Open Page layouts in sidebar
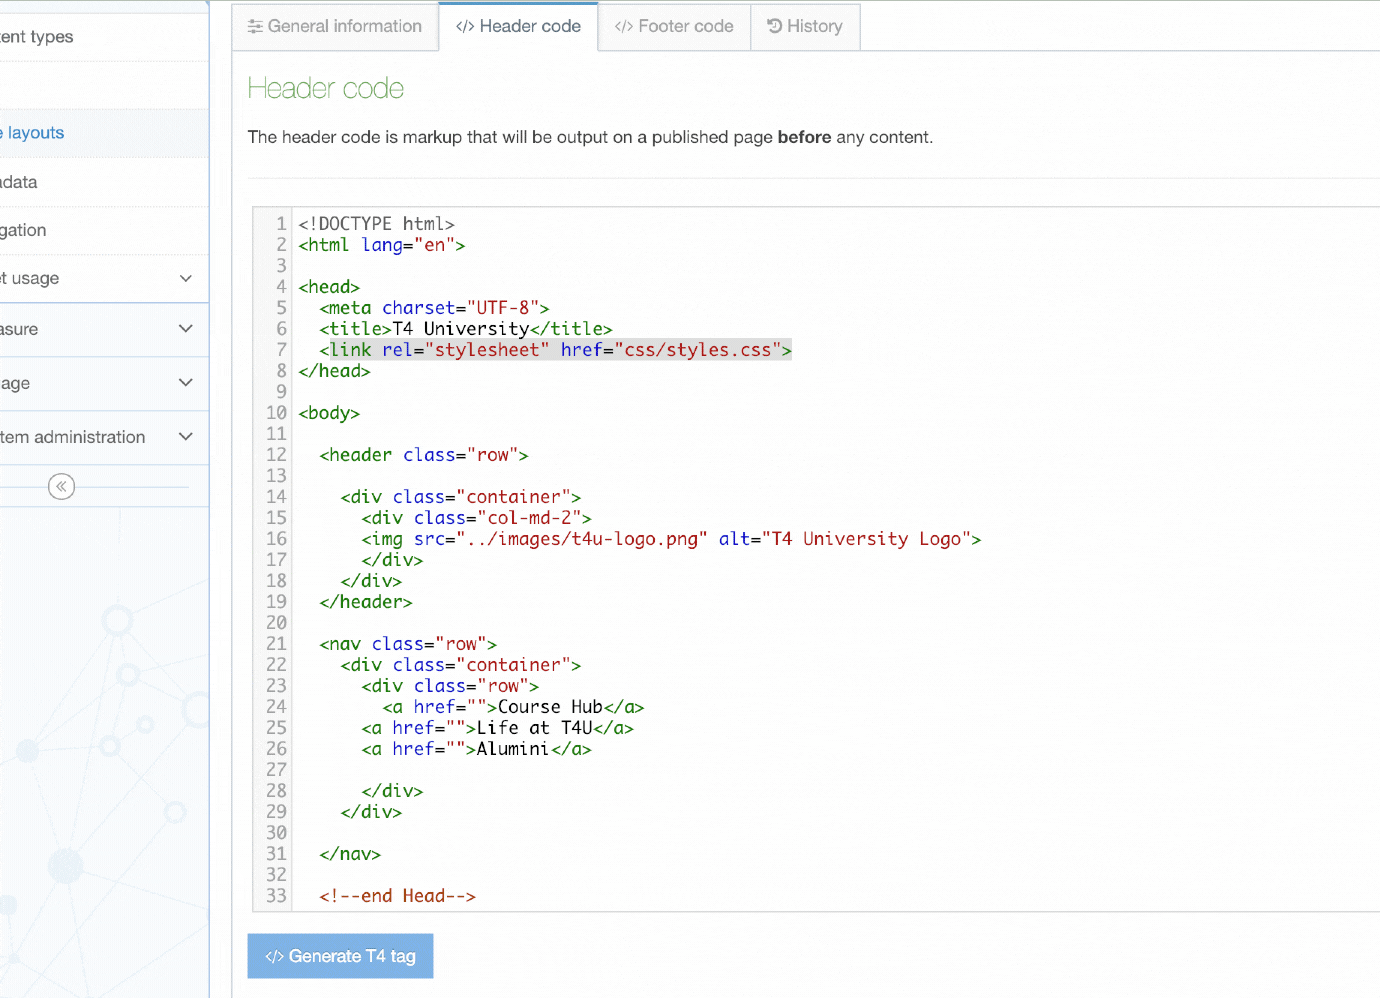Screen dimensions: 1380x998 [x=35, y=133]
